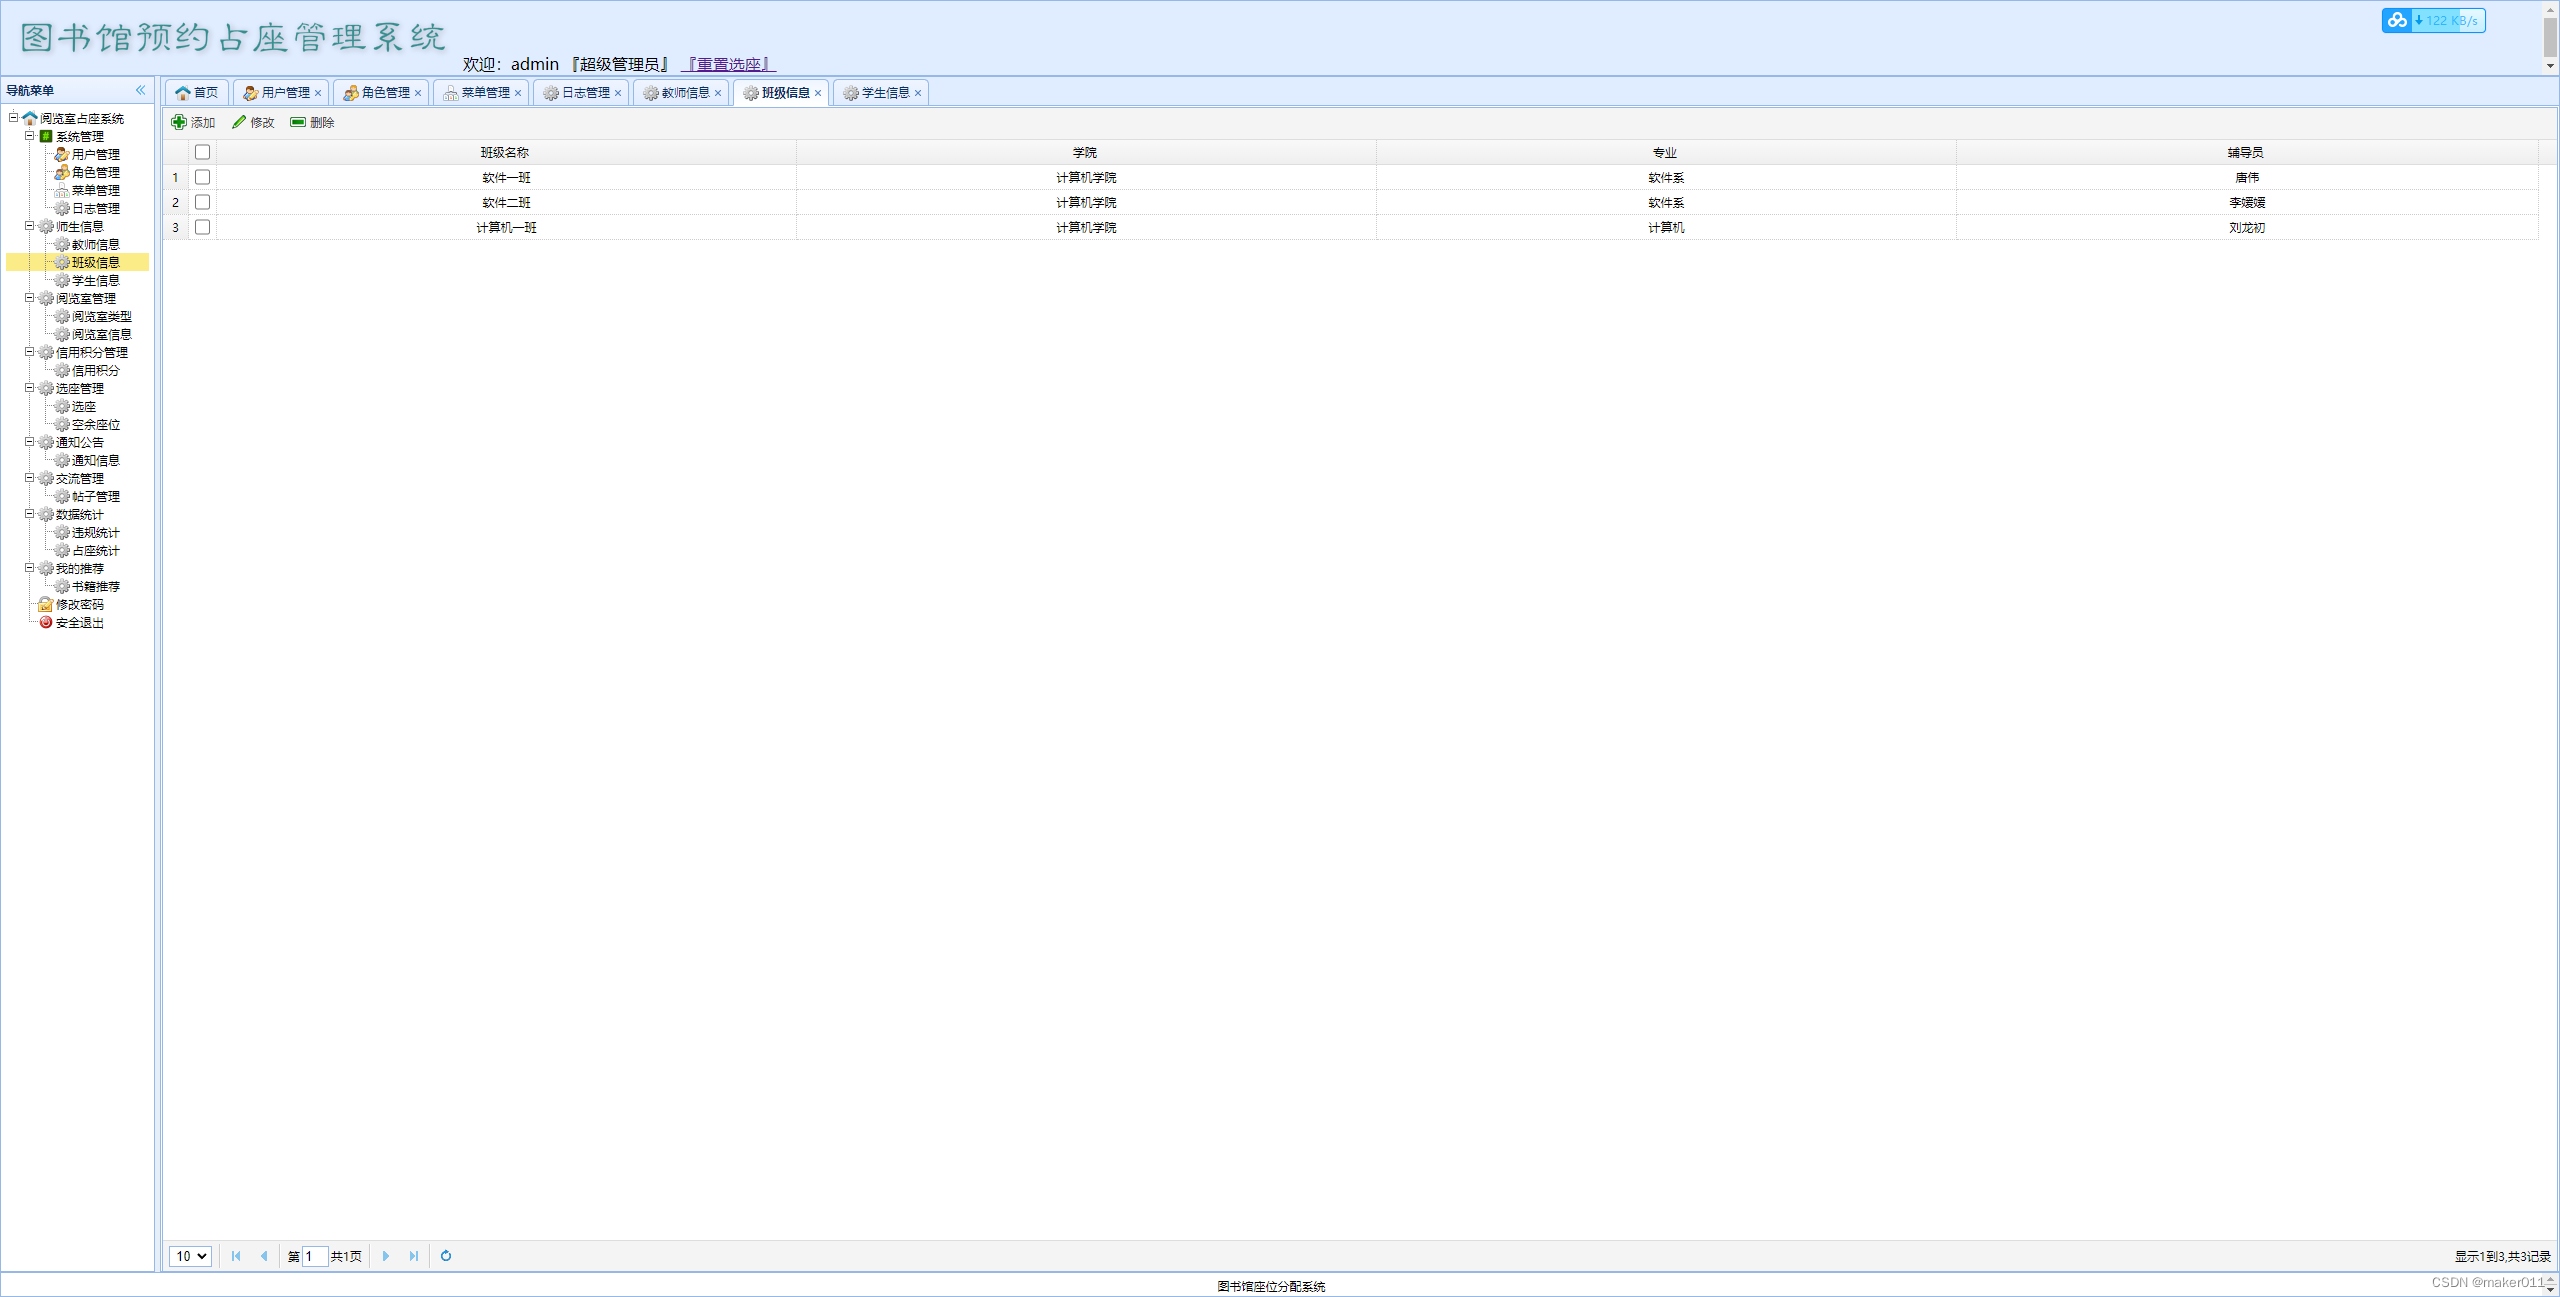Sort by the 班级名称 column header
The width and height of the screenshot is (2560, 1297).
point(505,152)
